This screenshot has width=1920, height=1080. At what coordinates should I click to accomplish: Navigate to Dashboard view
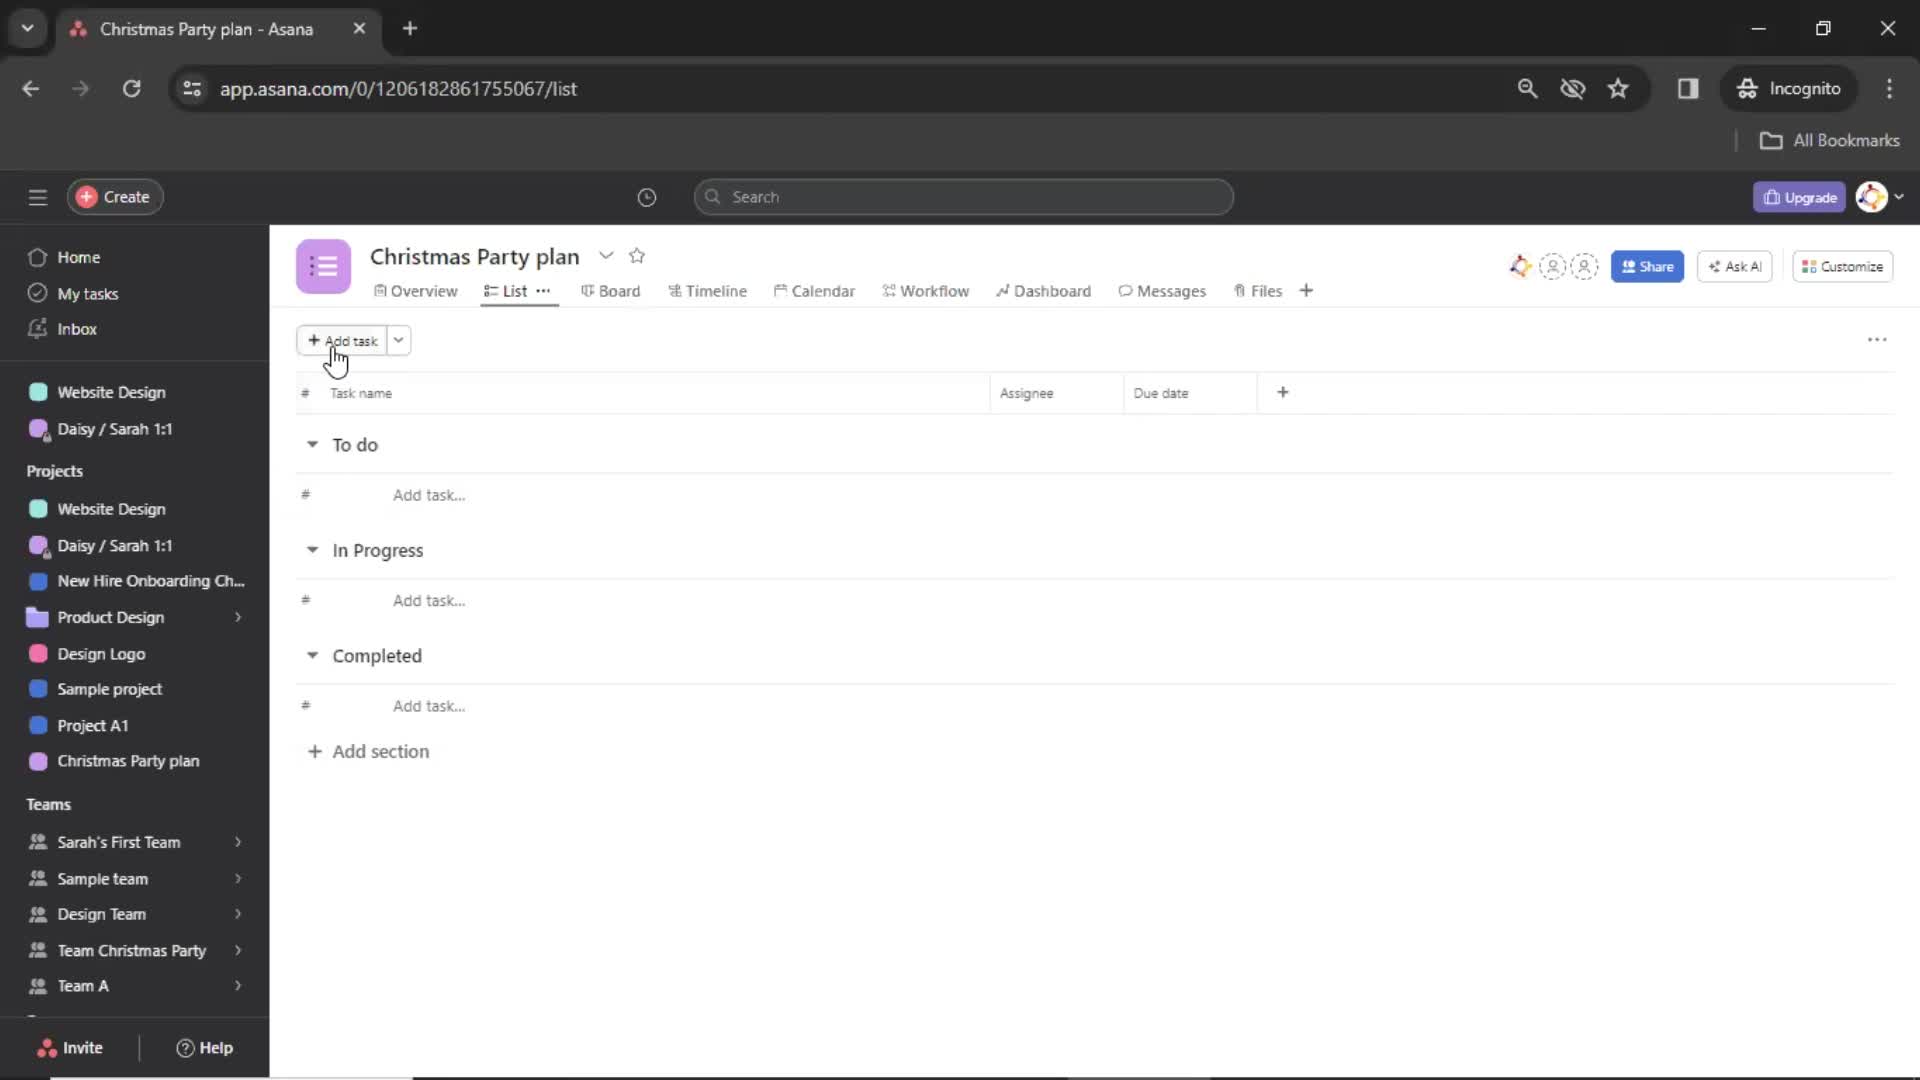tap(1051, 290)
